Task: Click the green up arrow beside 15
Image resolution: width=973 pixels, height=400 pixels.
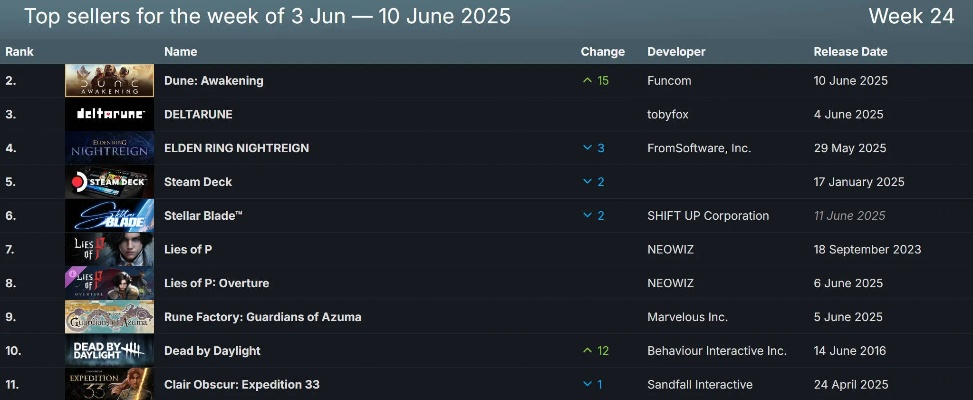Action: tap(587, 81)
